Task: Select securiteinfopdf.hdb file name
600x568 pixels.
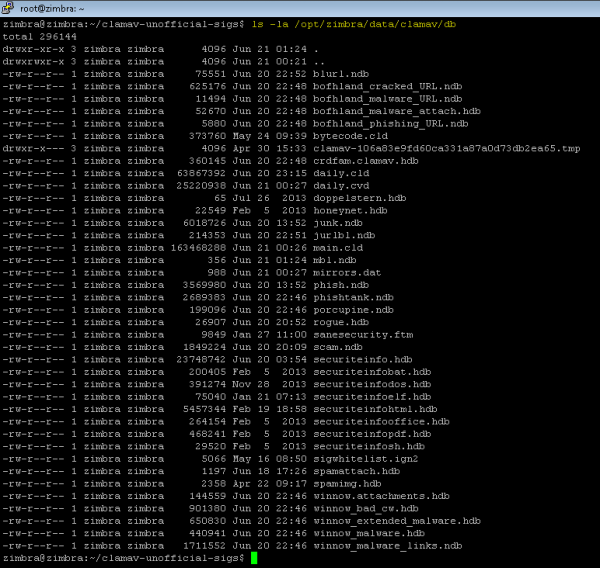Action: [372, 434]
